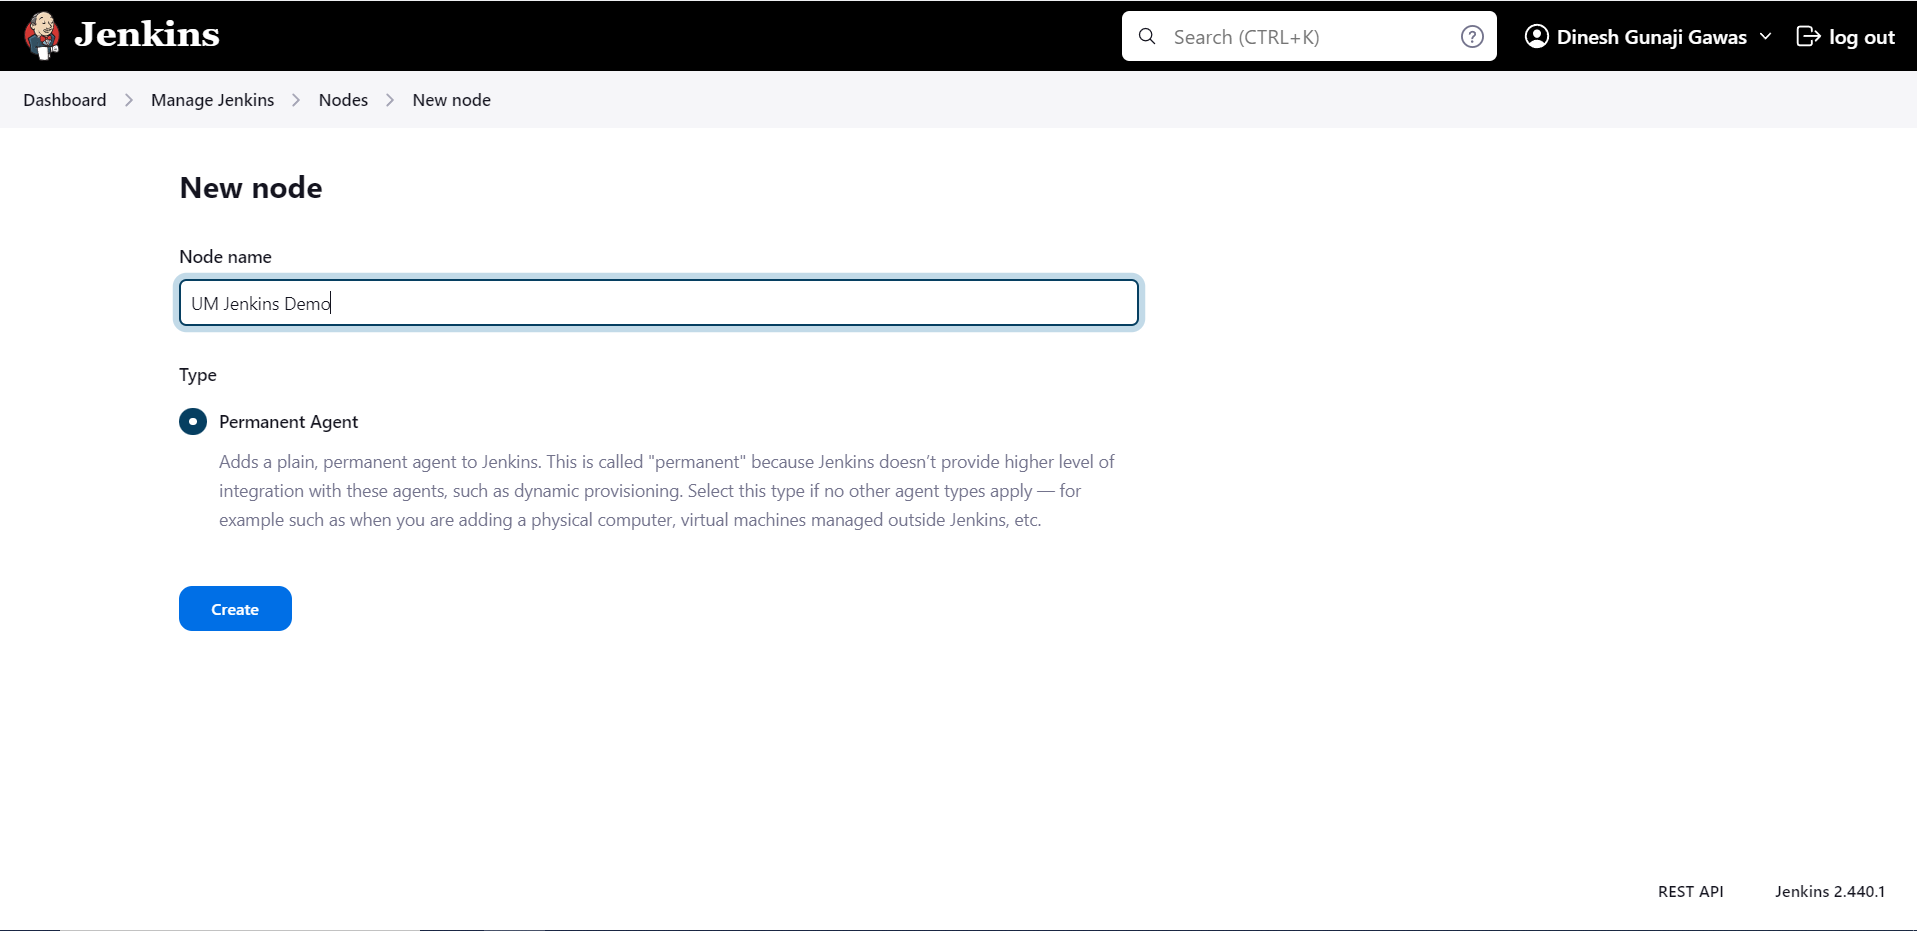Click the log out link
This screenshot has height=931, width=1917.
coord(1861,37)
